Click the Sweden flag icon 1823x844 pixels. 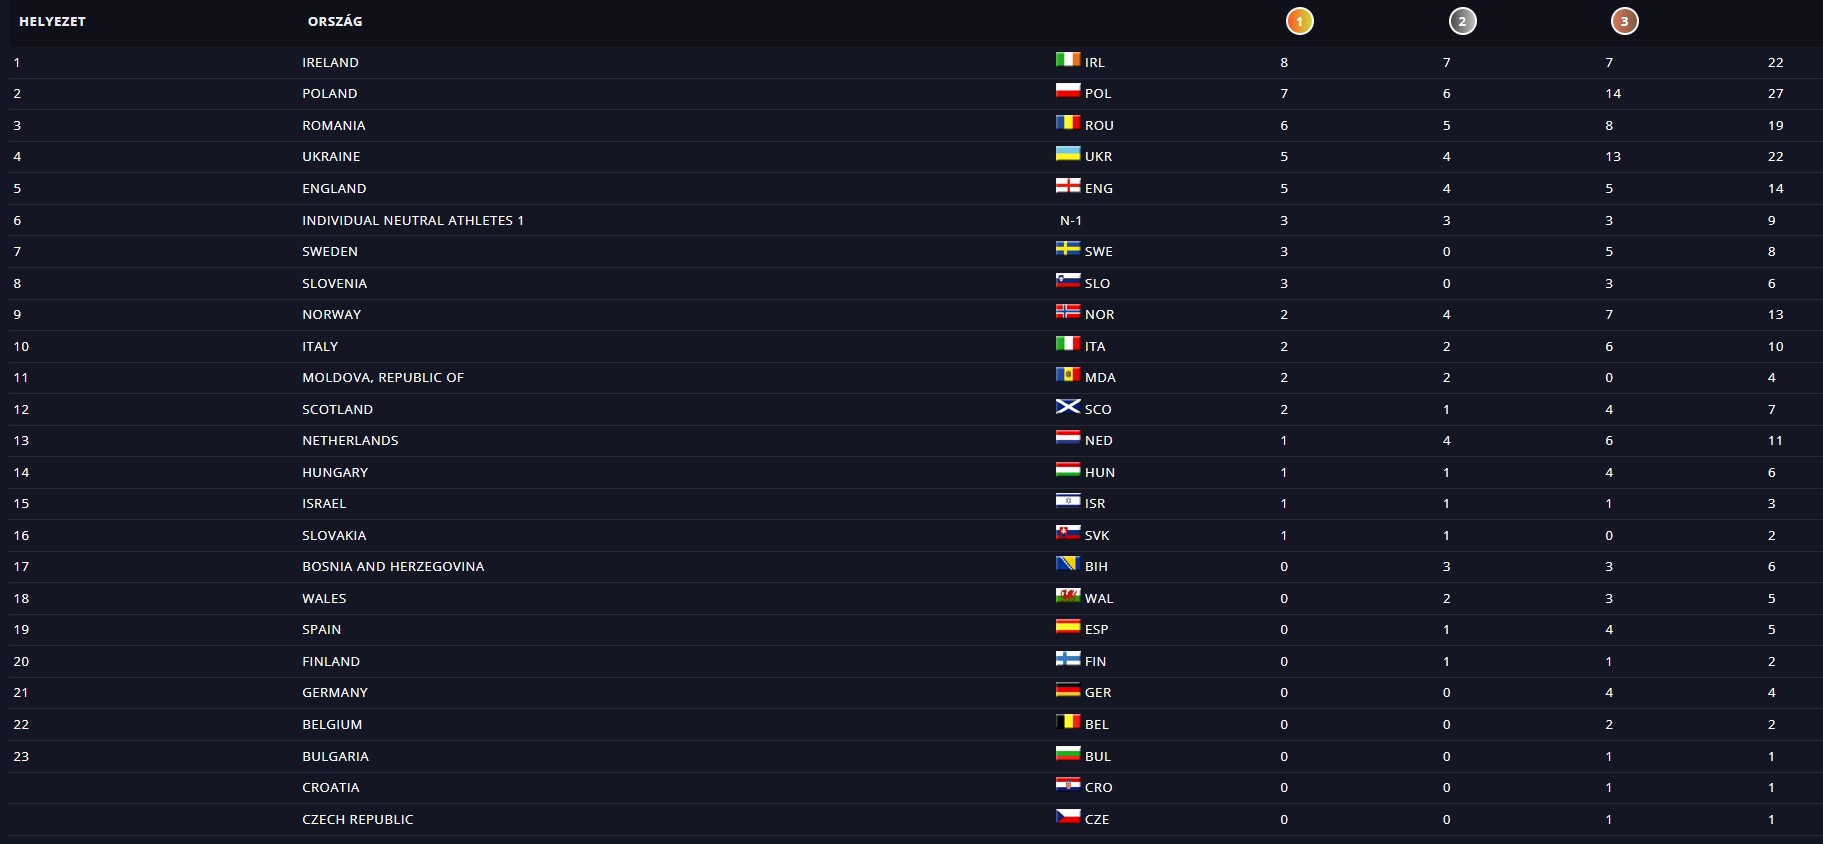pyautogui.click(x=1068, y=249)
